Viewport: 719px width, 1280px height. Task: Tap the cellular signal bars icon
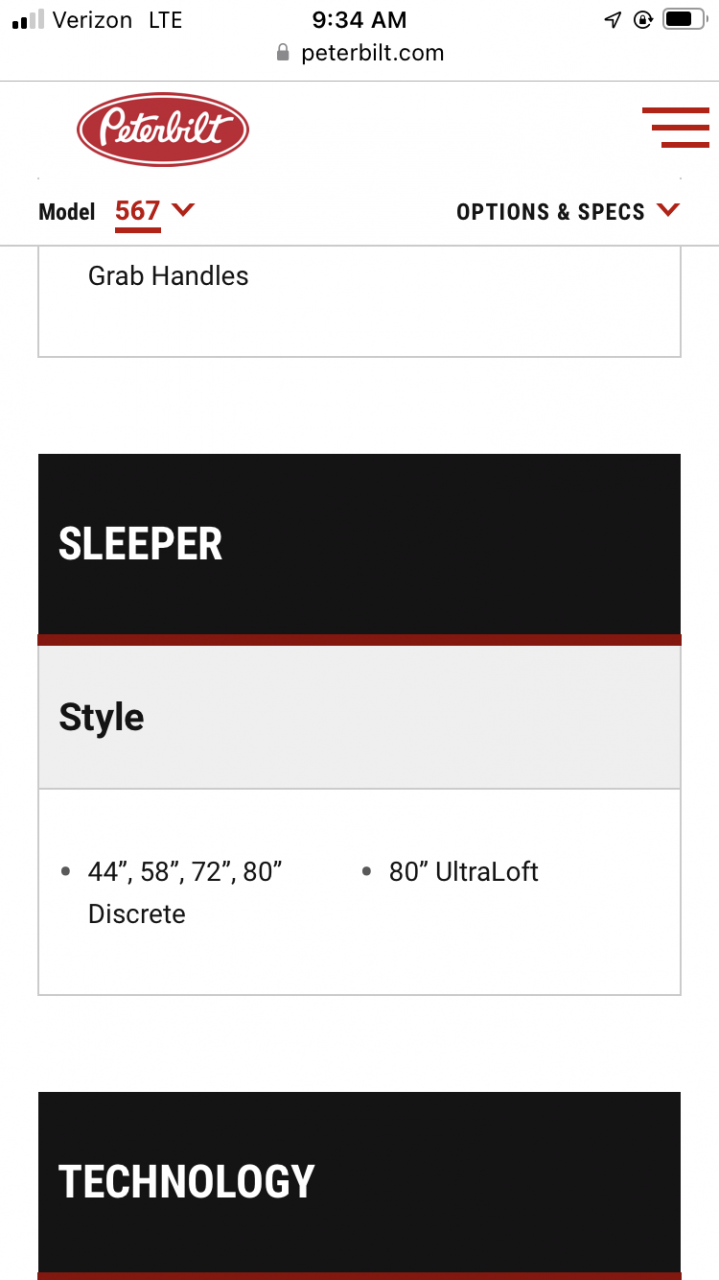[x=28, y=20]
